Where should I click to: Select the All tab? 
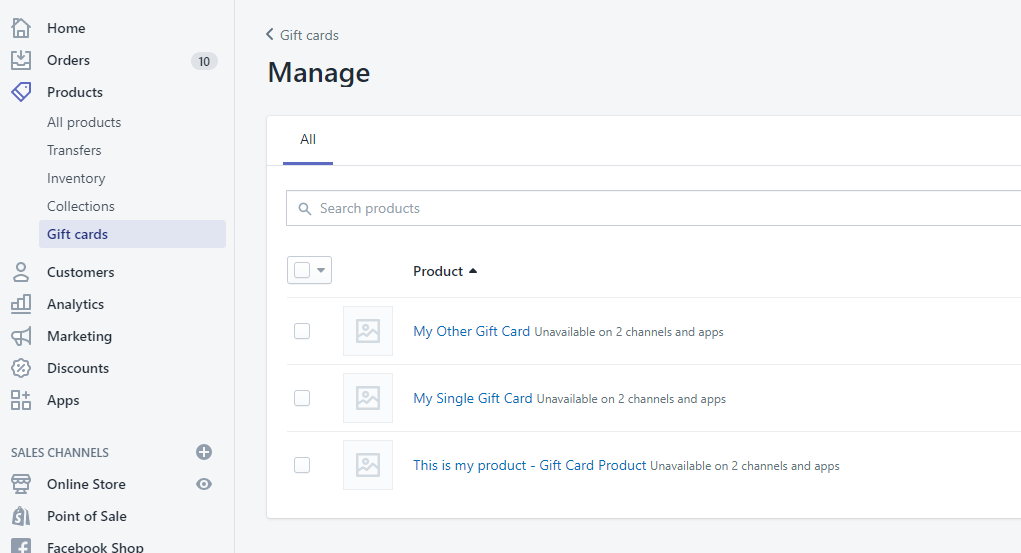(x=308, y=140)
